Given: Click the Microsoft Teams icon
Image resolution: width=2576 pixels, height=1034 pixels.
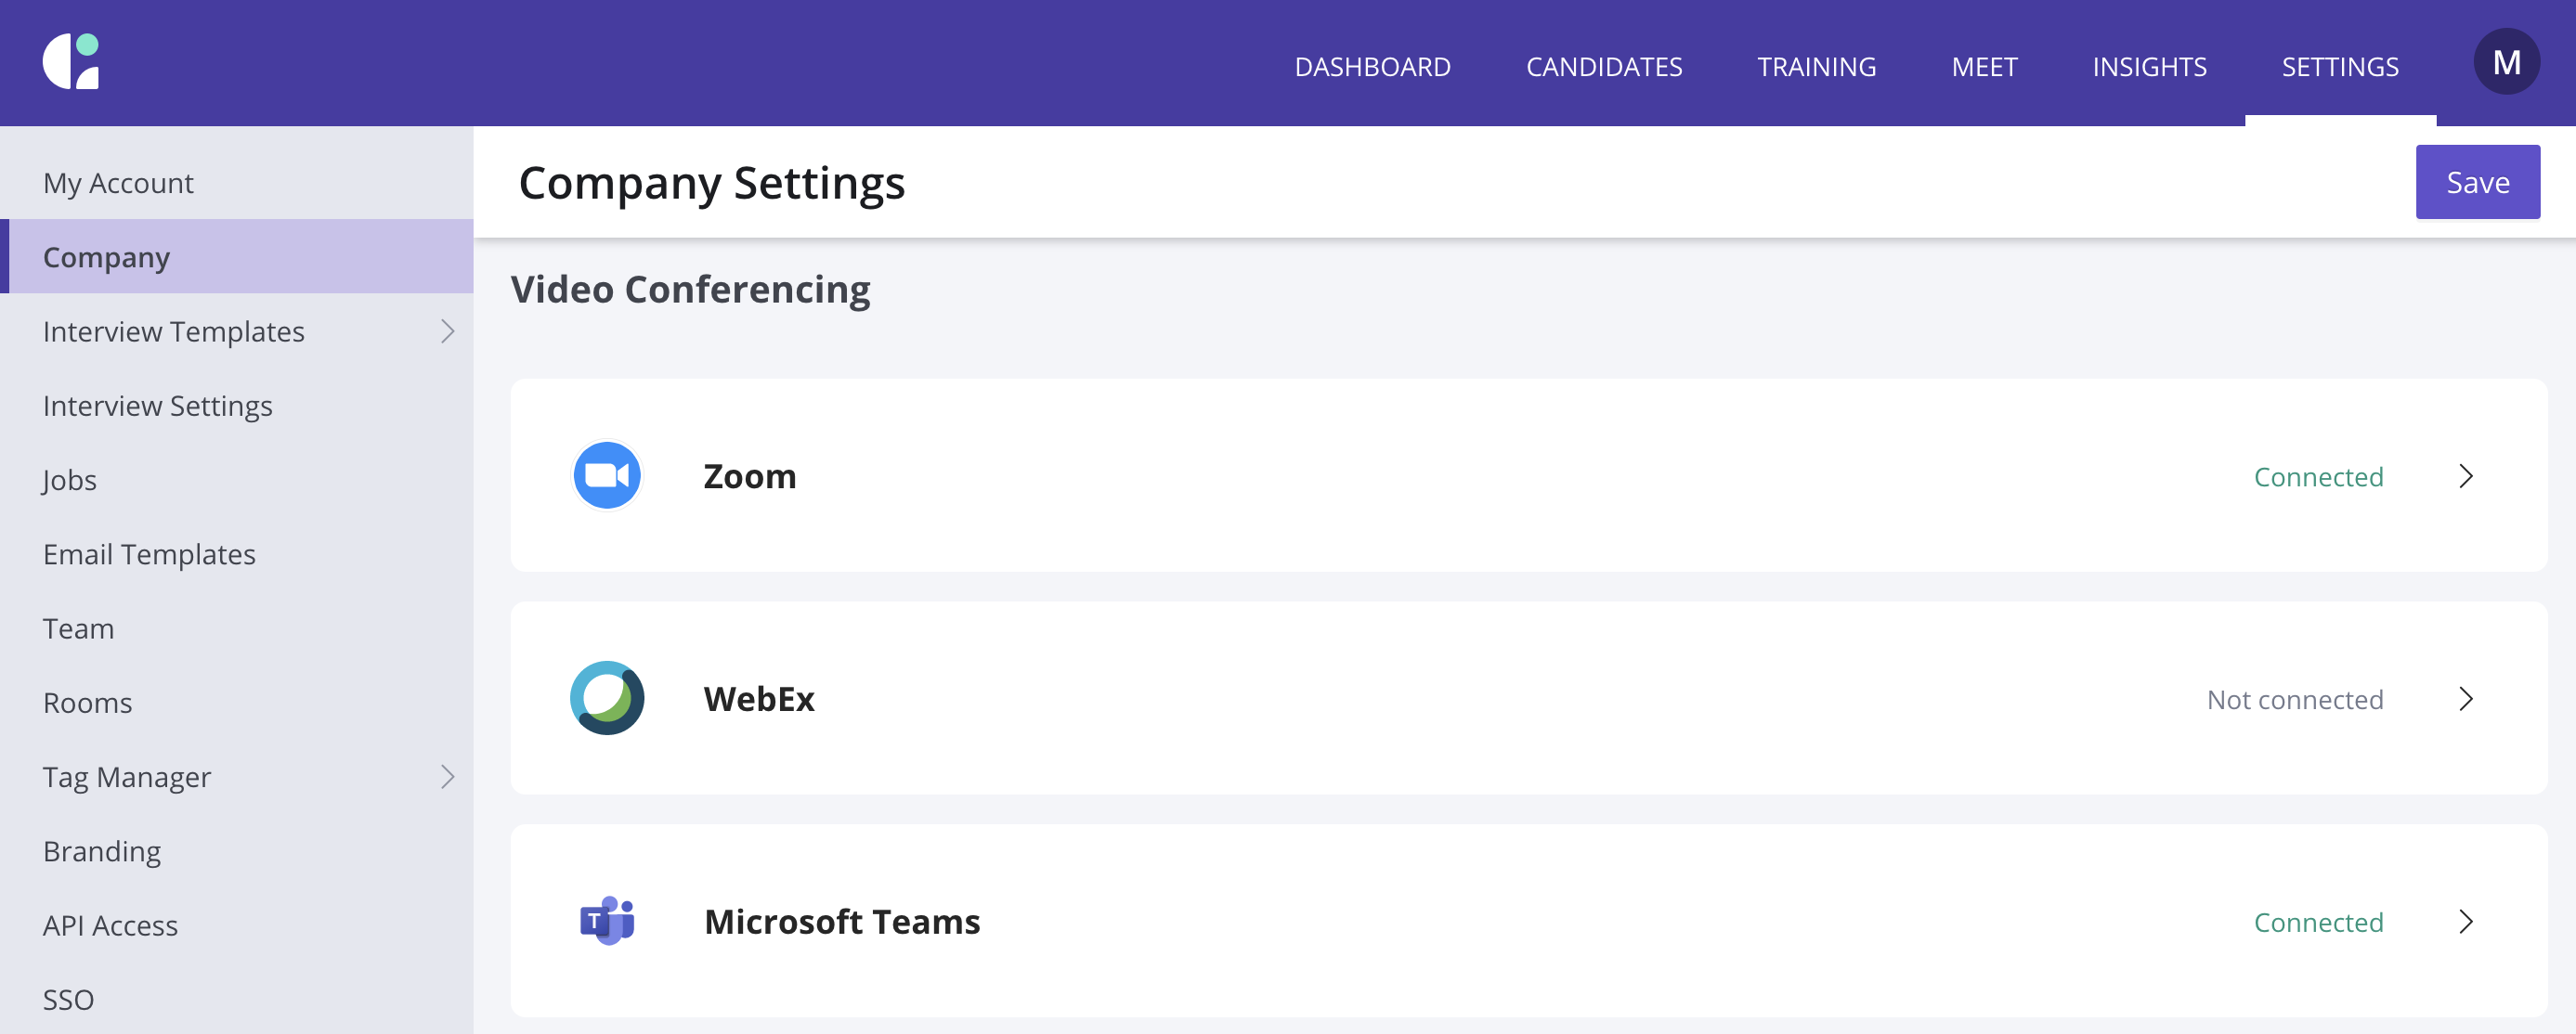Looking at the screenshot, I should 607,921.
